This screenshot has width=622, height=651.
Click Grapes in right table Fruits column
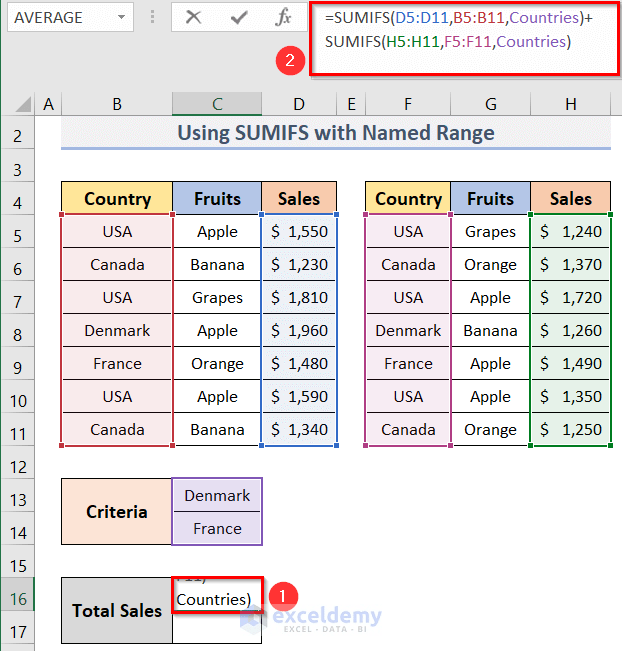point(490,231)
